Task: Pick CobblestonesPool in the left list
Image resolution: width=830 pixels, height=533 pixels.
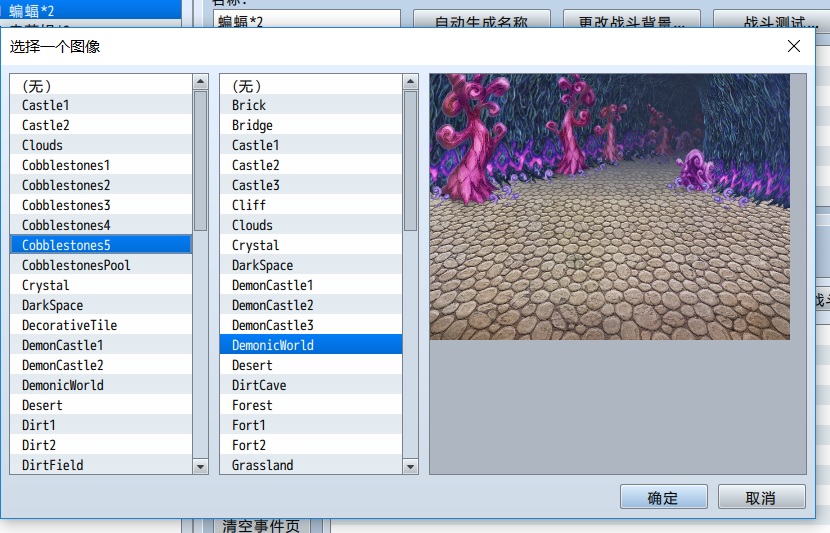Action: pos(101,265)
